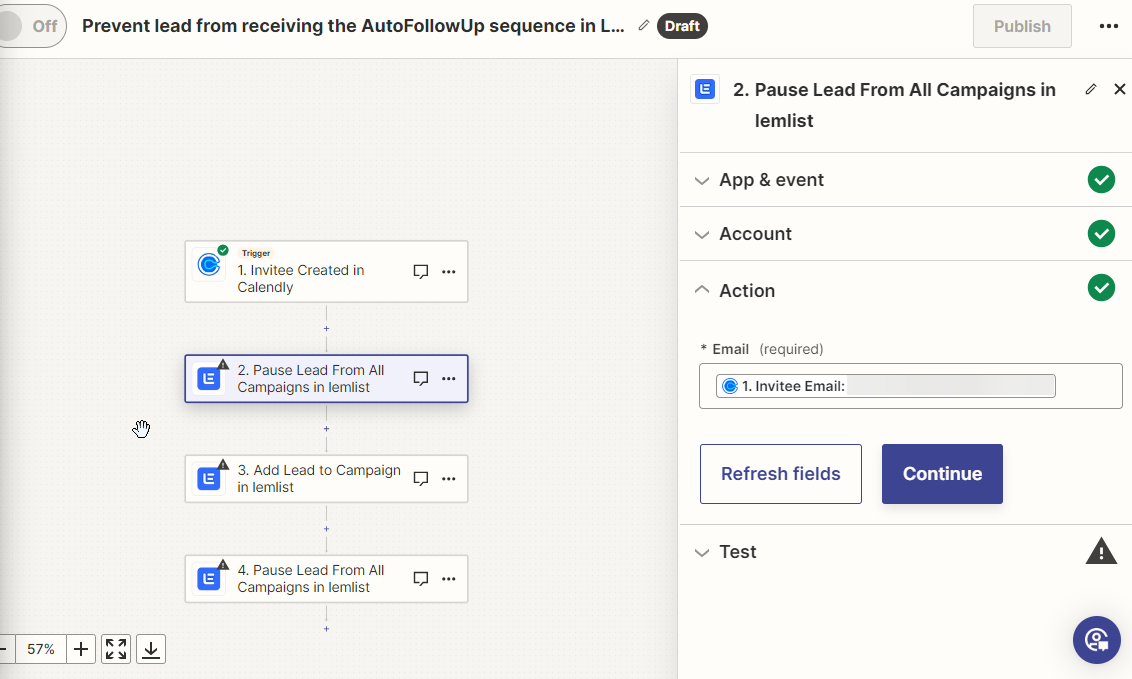Edit the Zap title pencil icon
1132x679 pixels.
644,25
